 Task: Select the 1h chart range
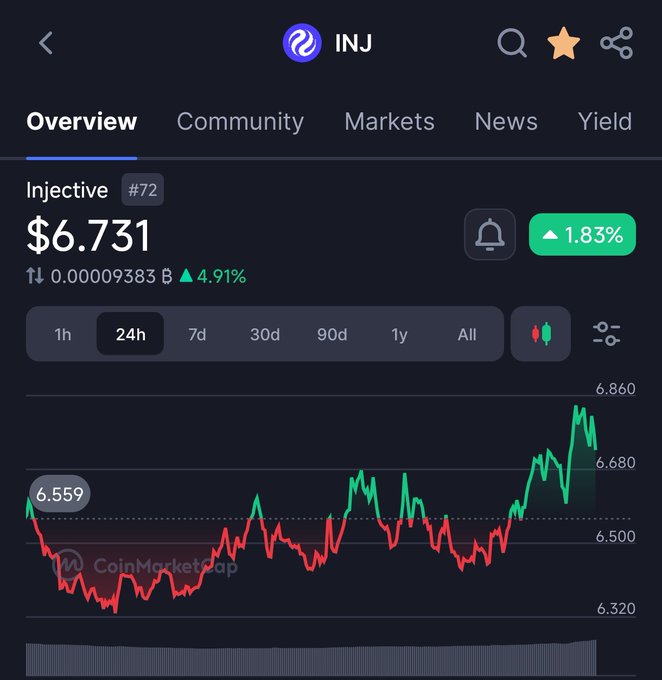pyautogui.click(x=63, y=334)
